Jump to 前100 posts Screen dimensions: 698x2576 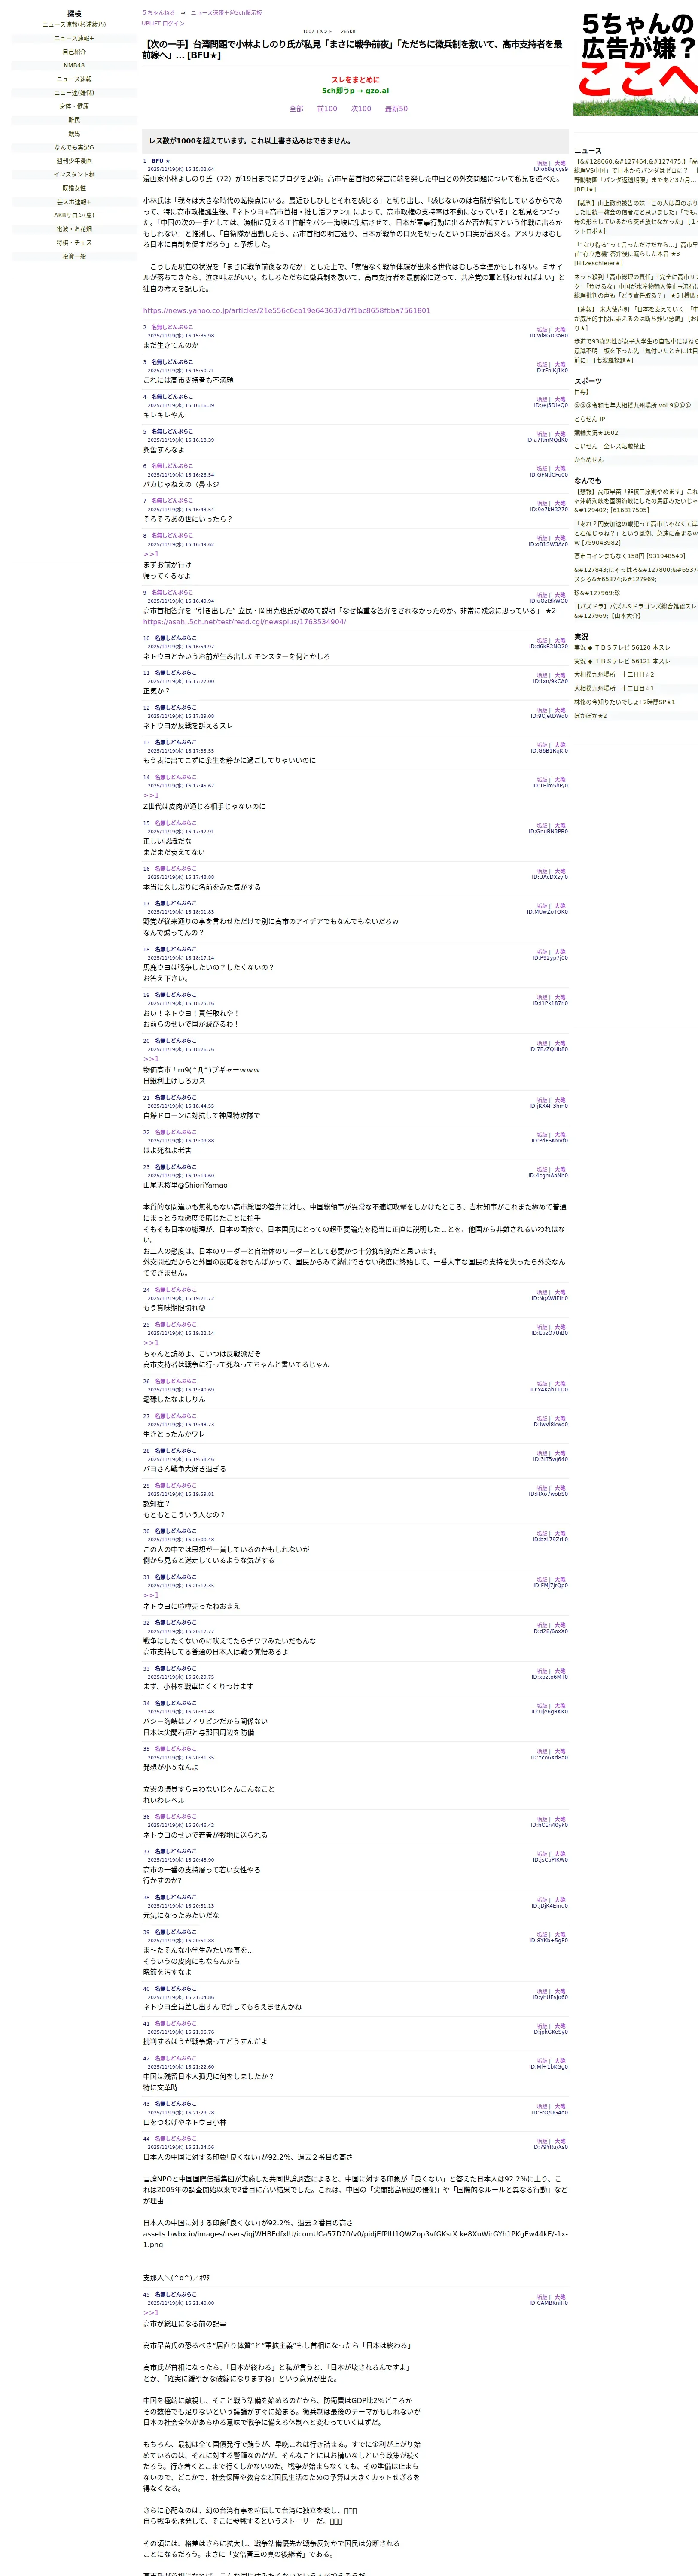pyautogui.click(x=327, y=109)
